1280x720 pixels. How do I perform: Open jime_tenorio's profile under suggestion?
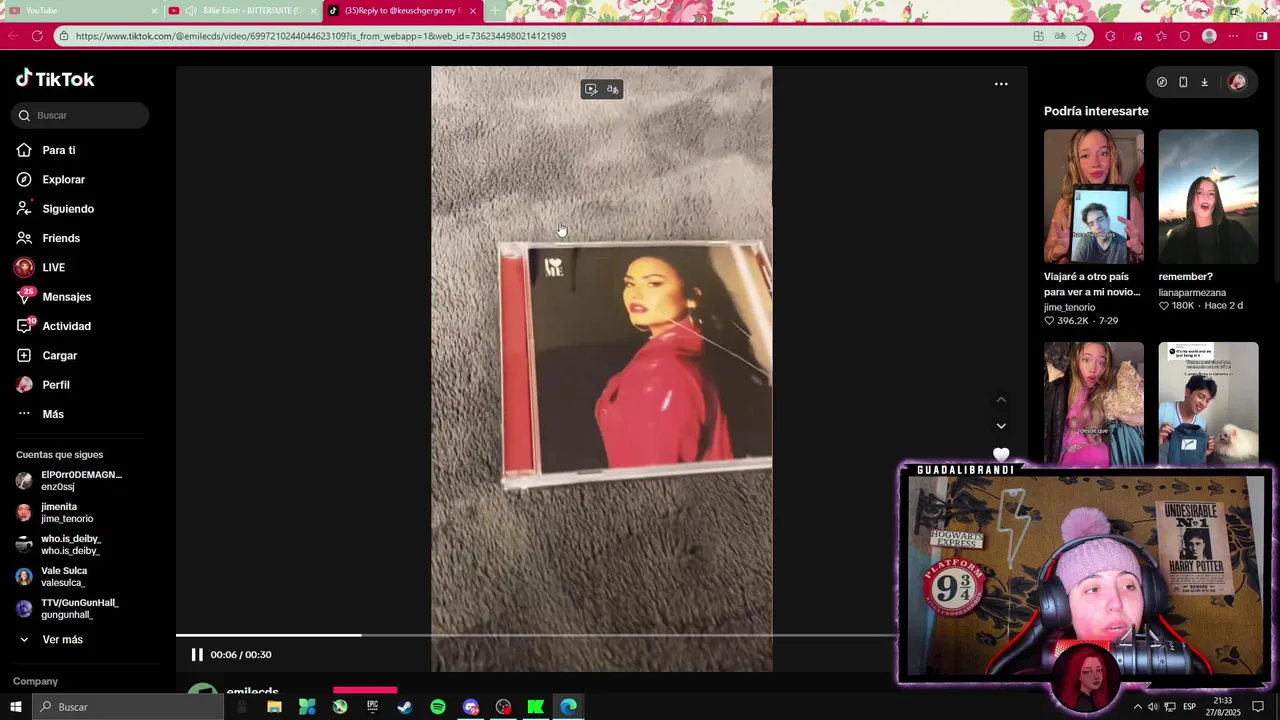[x=1070, y=307]
